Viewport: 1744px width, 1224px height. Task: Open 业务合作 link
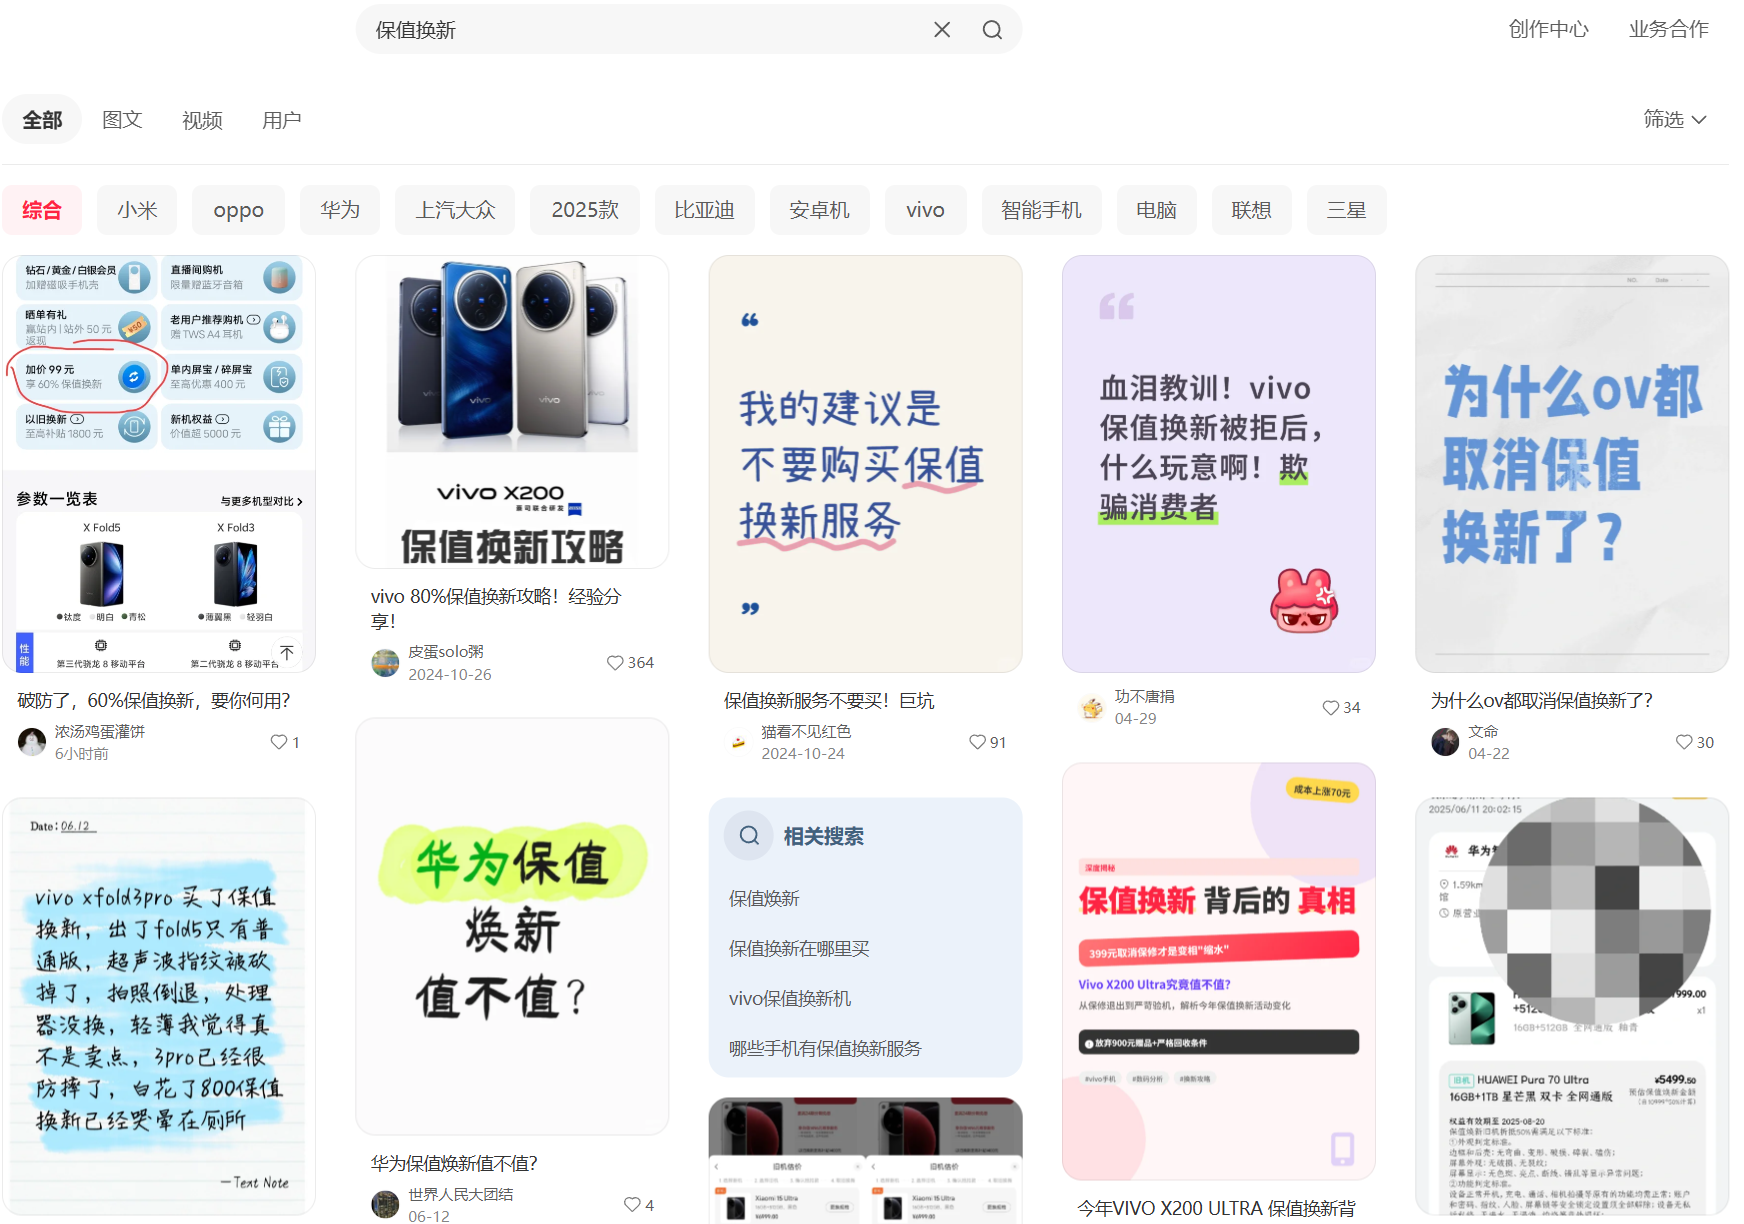pos(1668,29)
